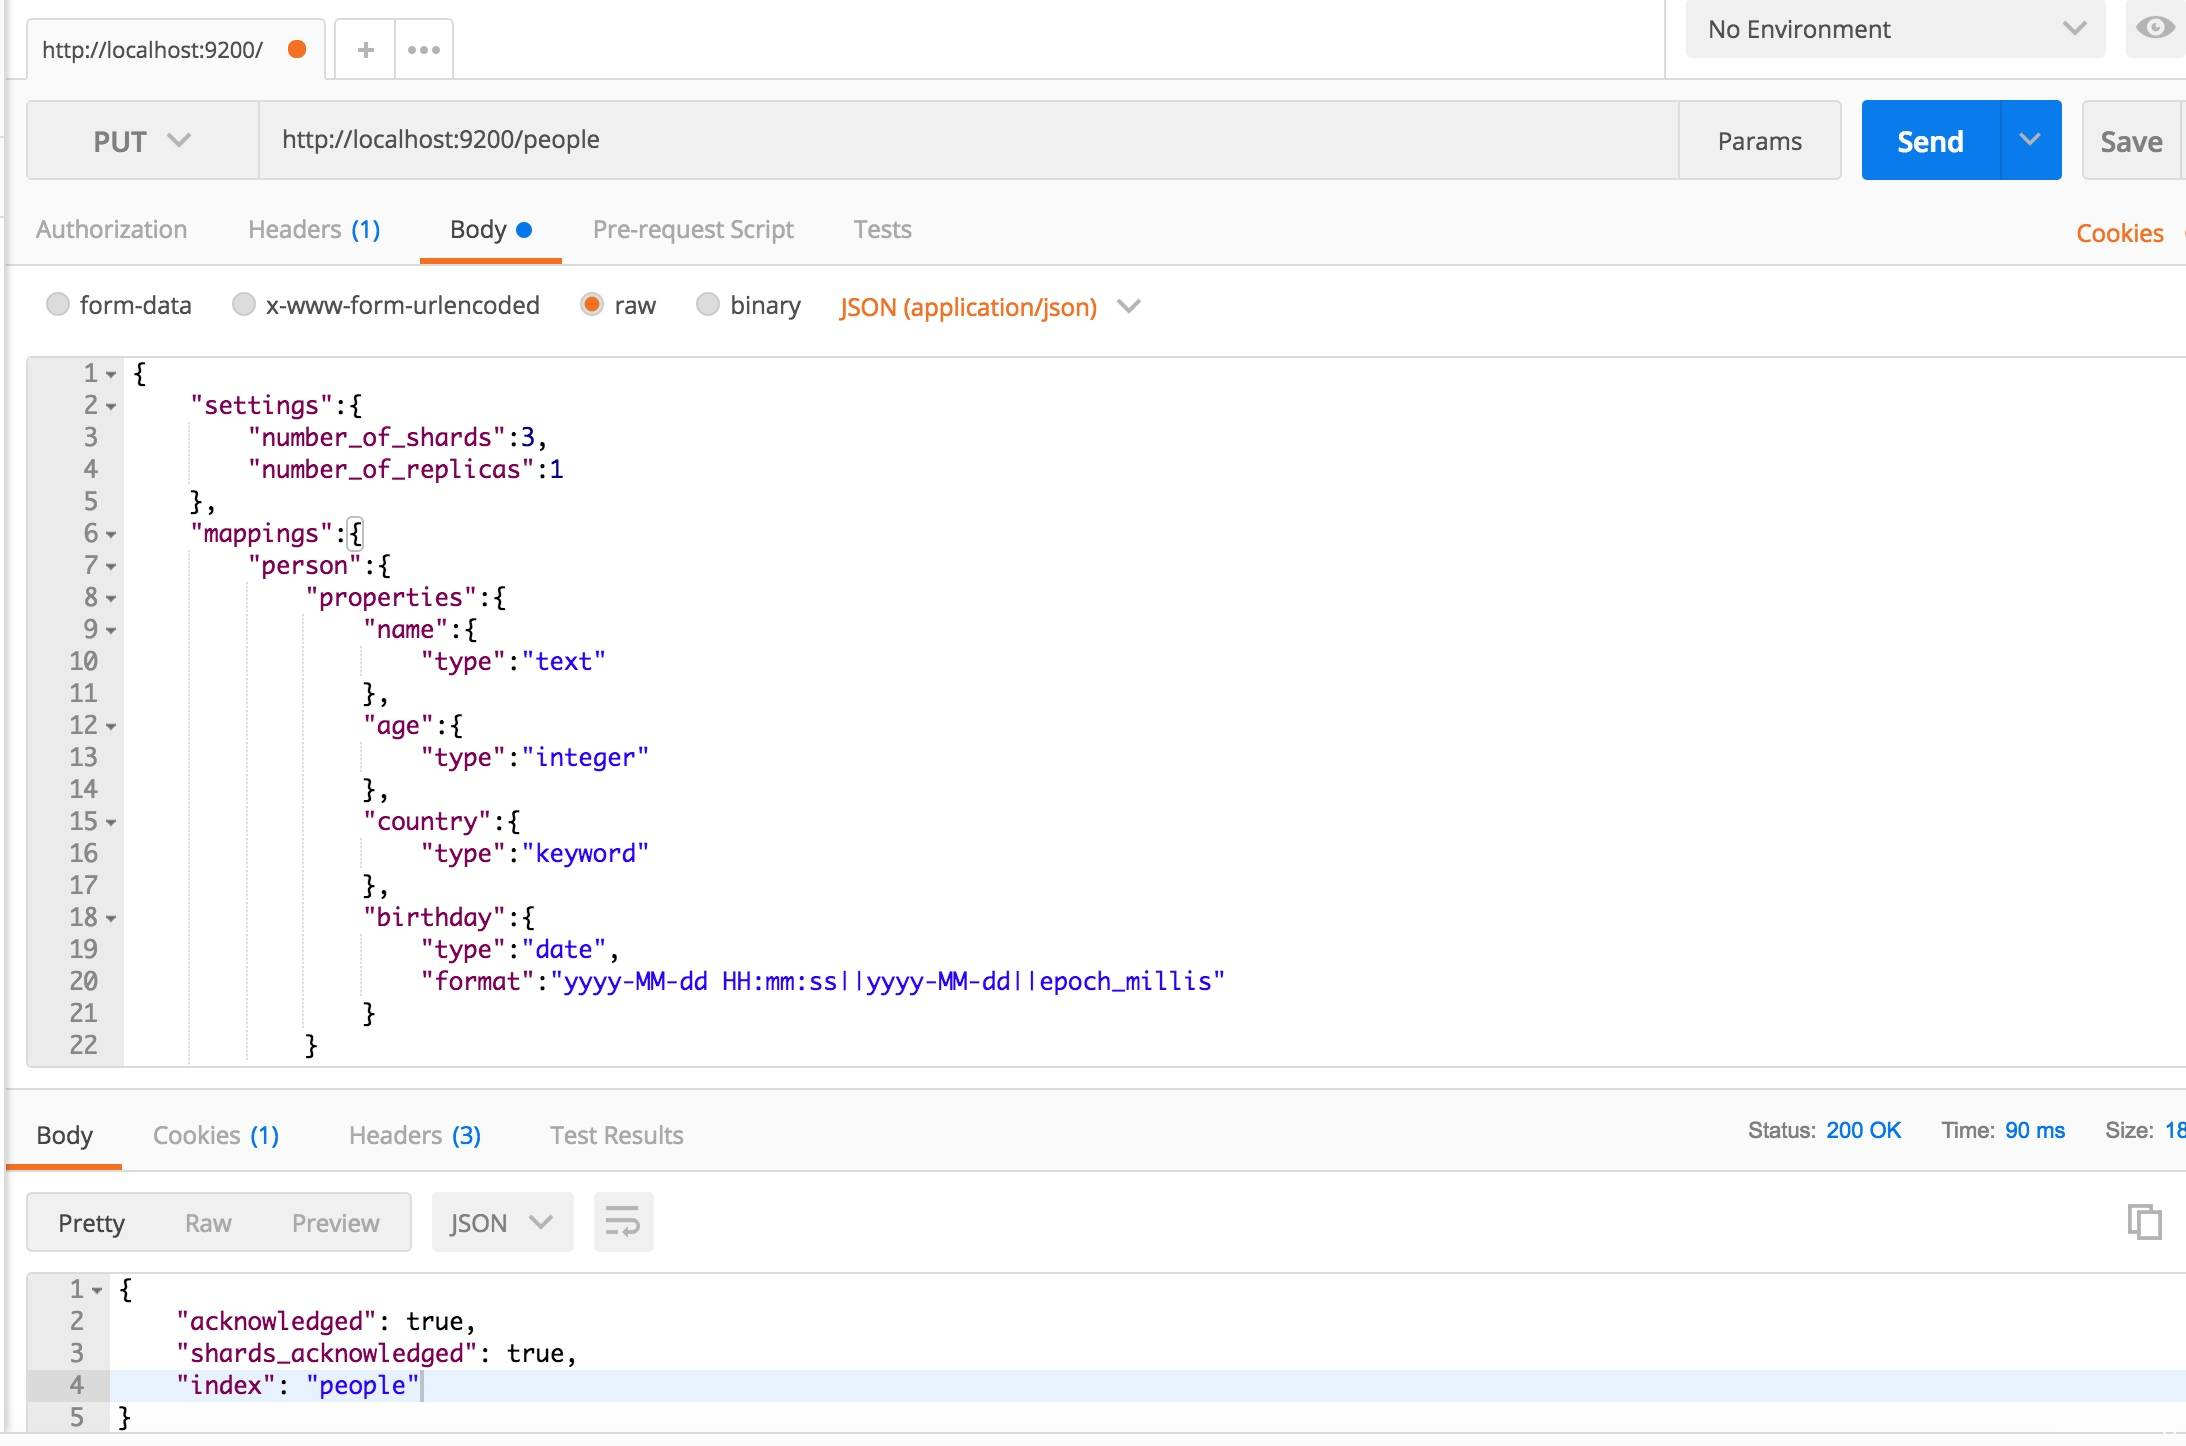
Task: Toggle line wrap icon in response
Action: (x=623, y=1222)
